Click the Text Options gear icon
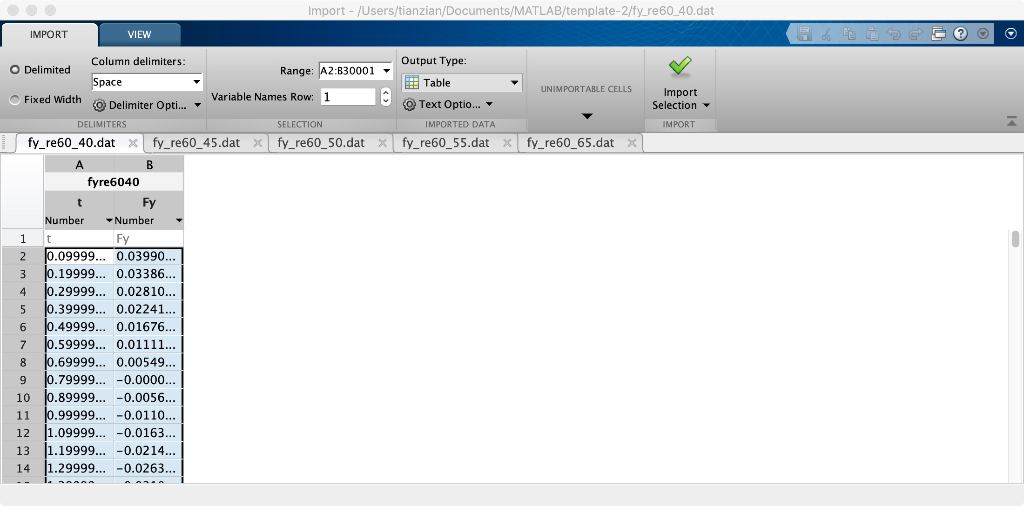 (x=409, y=104)
